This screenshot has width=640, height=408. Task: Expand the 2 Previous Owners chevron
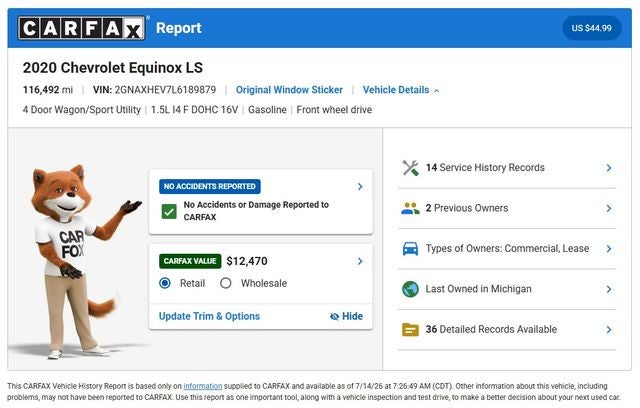pos(609,208)
